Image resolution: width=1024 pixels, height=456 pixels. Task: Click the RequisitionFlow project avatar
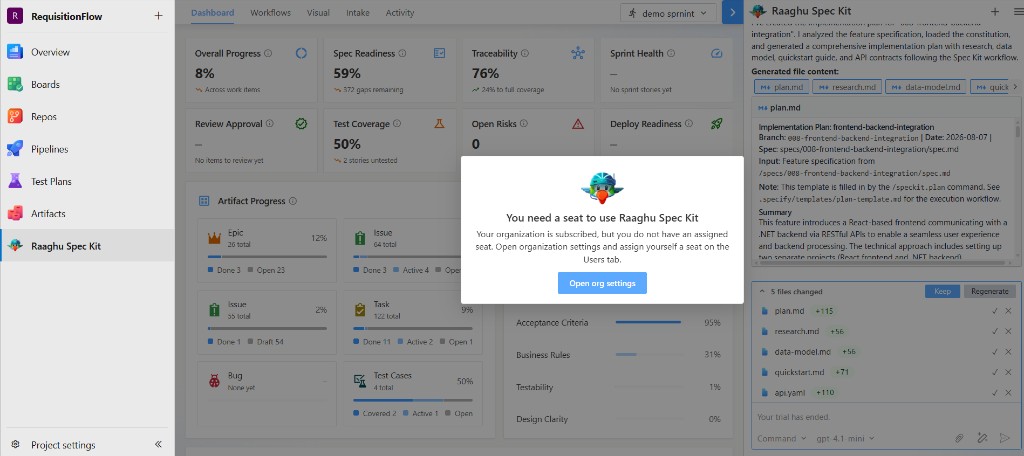pyautogui.click(x=15, y=16)
